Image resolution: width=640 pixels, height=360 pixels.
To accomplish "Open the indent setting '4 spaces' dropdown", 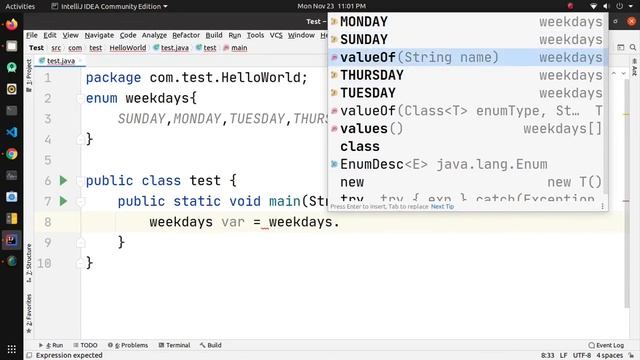I will point(609,356).
